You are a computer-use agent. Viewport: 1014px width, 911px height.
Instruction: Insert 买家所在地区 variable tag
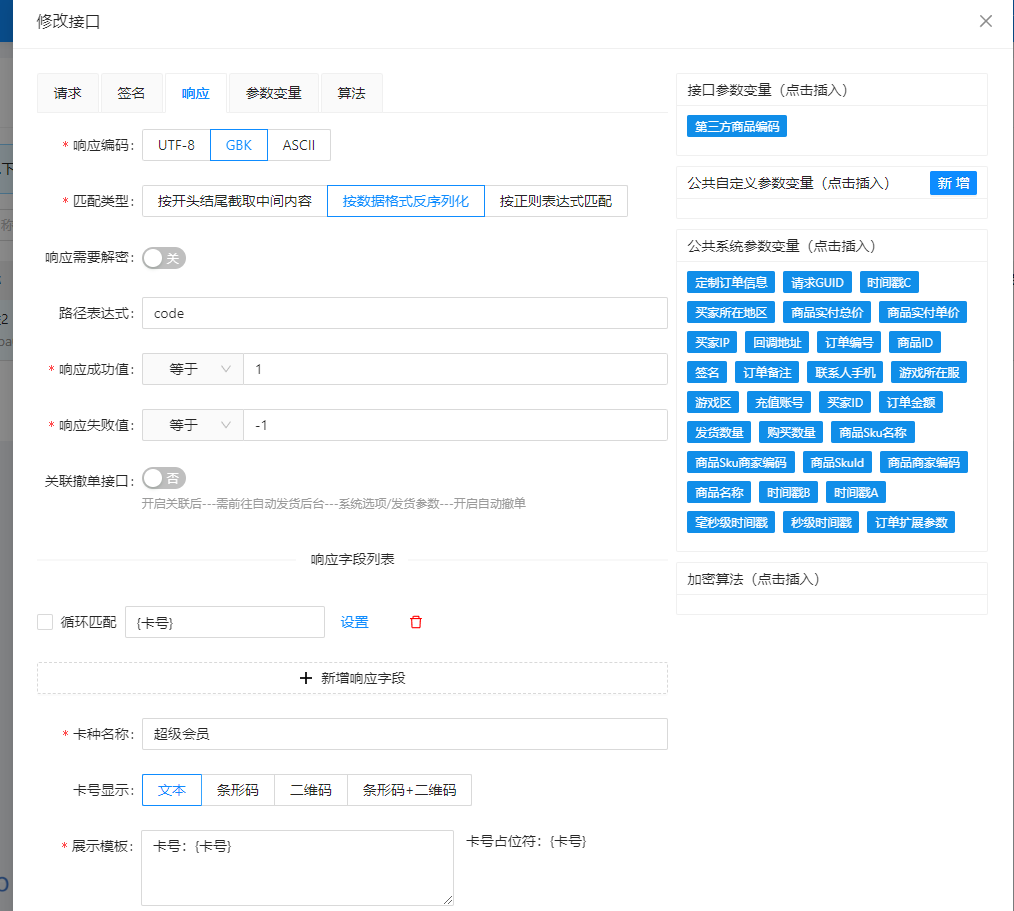click(731, 312)
